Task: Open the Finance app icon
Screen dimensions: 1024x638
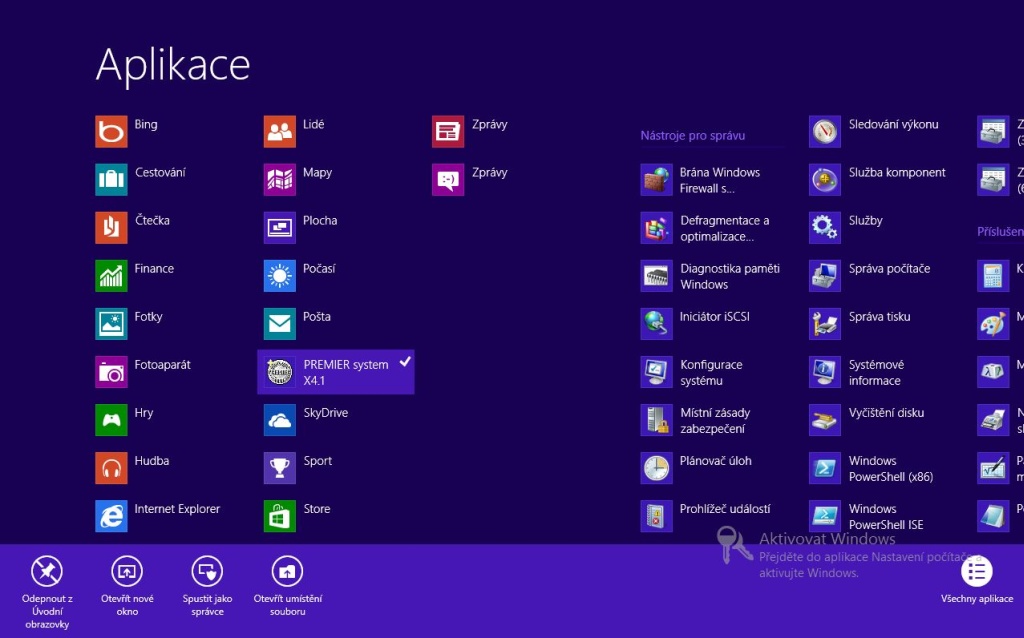Action: (111, 276)
